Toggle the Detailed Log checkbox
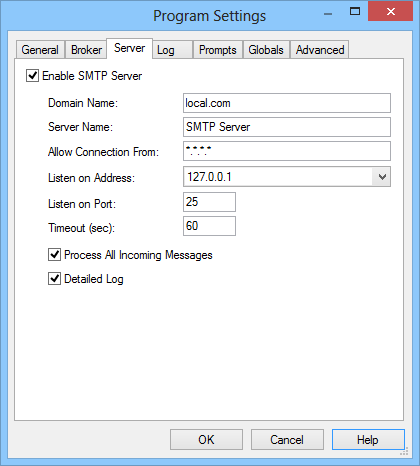 pos(54,279)
